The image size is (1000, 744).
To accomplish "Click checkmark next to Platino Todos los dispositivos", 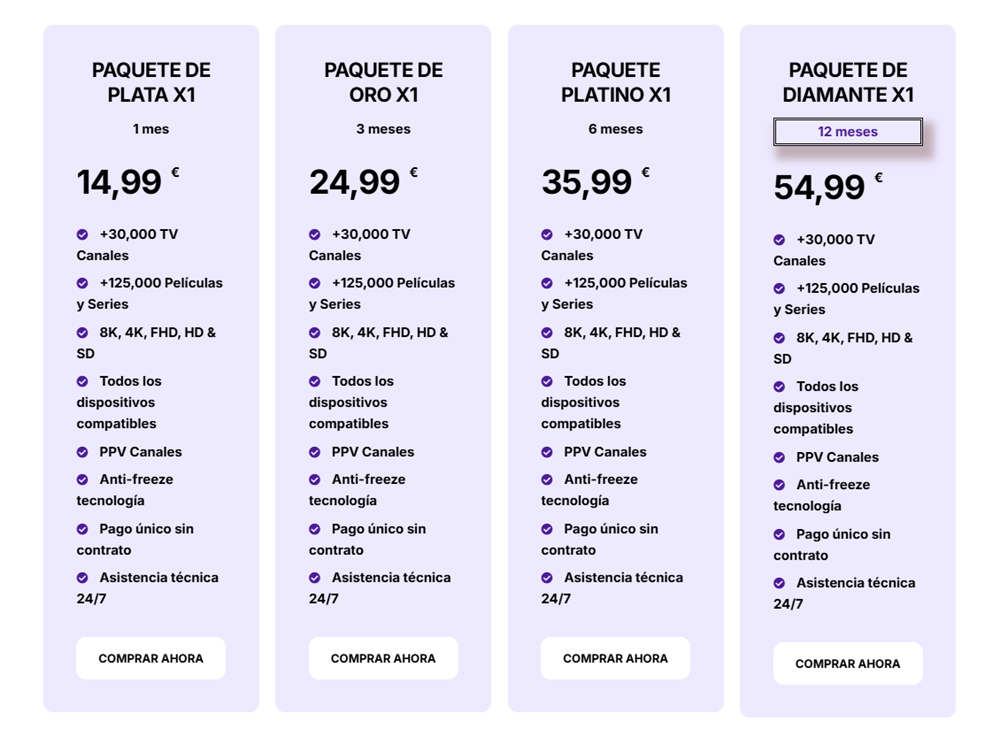I will [547, 382].
